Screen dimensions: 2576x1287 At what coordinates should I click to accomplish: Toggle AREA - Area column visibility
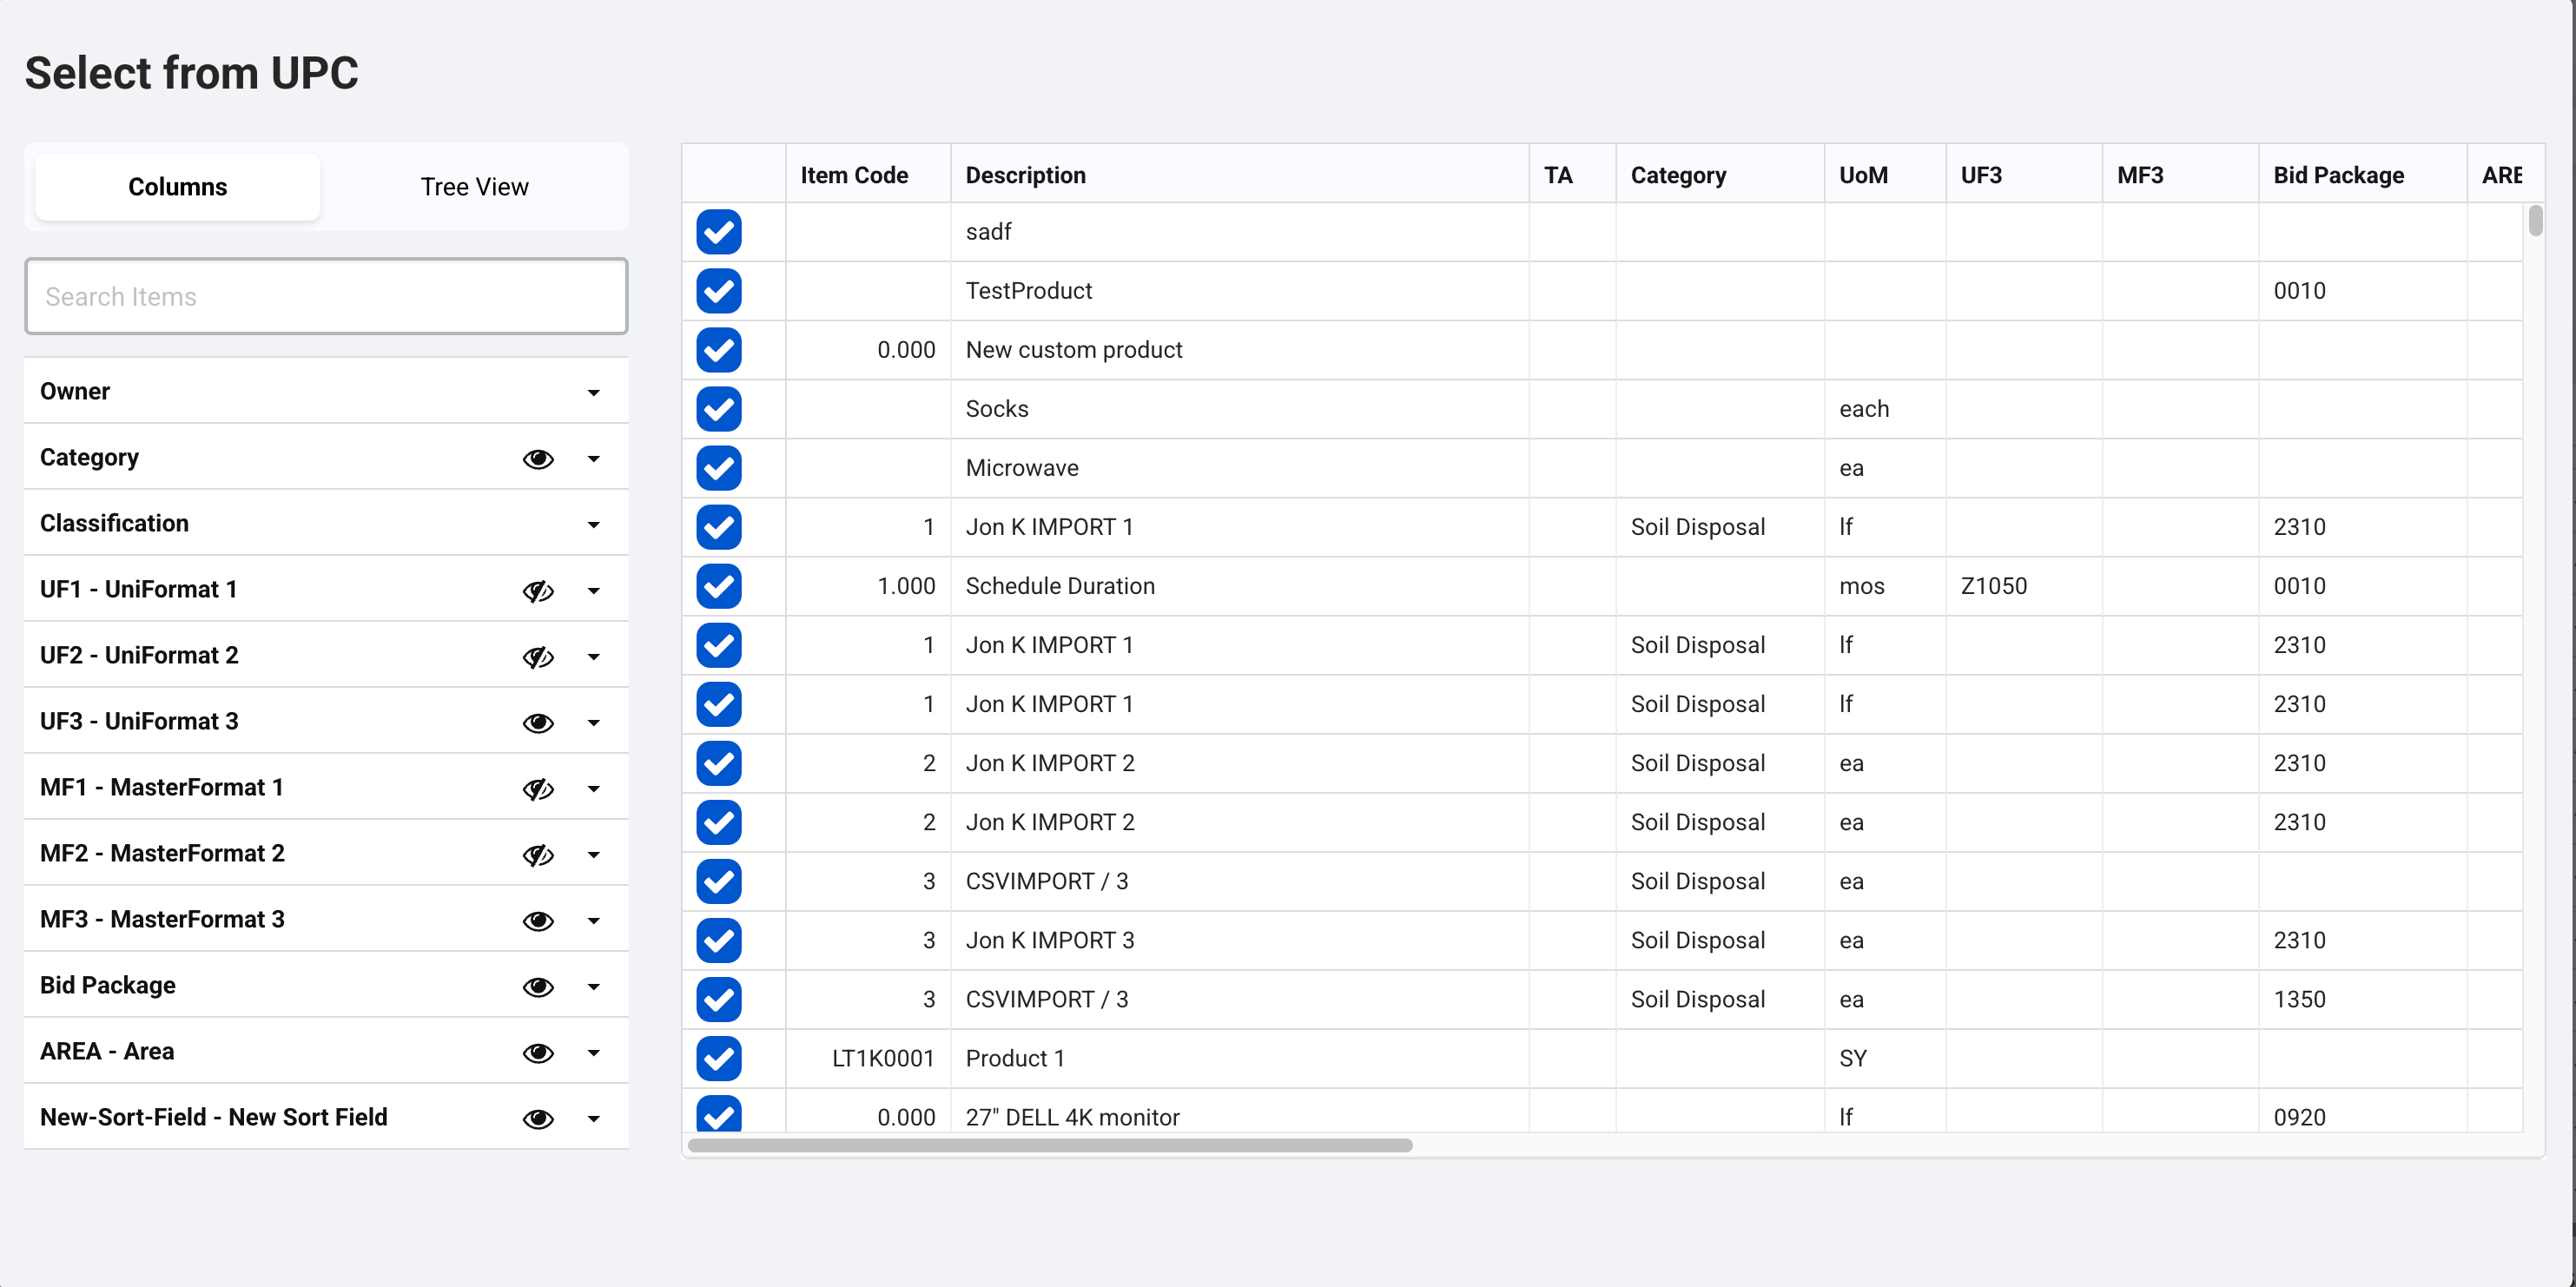(x=538, y=1052)
